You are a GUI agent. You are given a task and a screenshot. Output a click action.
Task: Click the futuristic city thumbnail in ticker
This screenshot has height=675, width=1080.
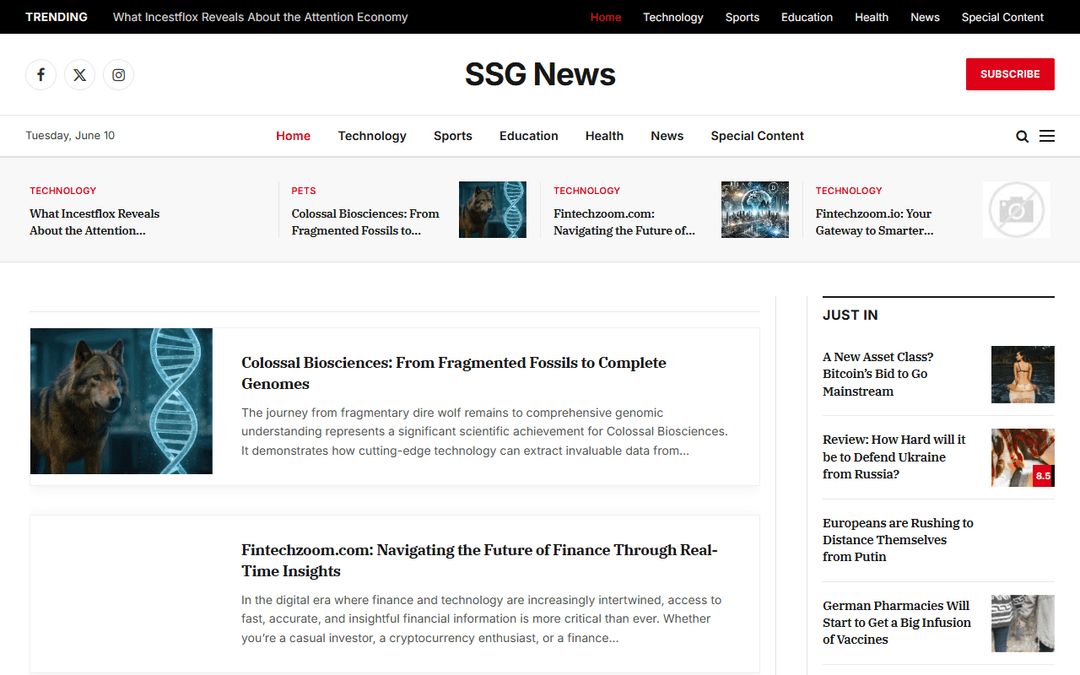coord(755,209)
